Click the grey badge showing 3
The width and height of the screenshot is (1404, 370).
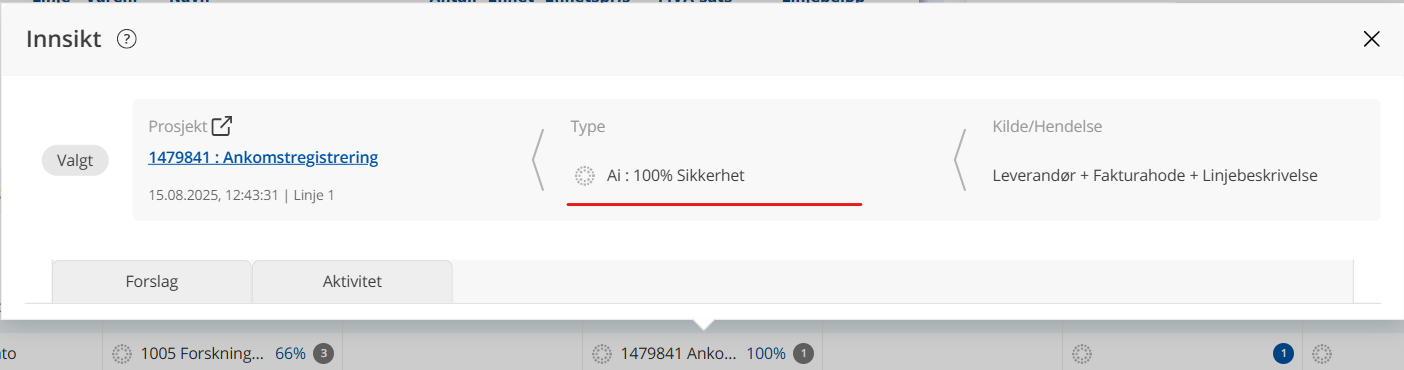click(323, 353)
